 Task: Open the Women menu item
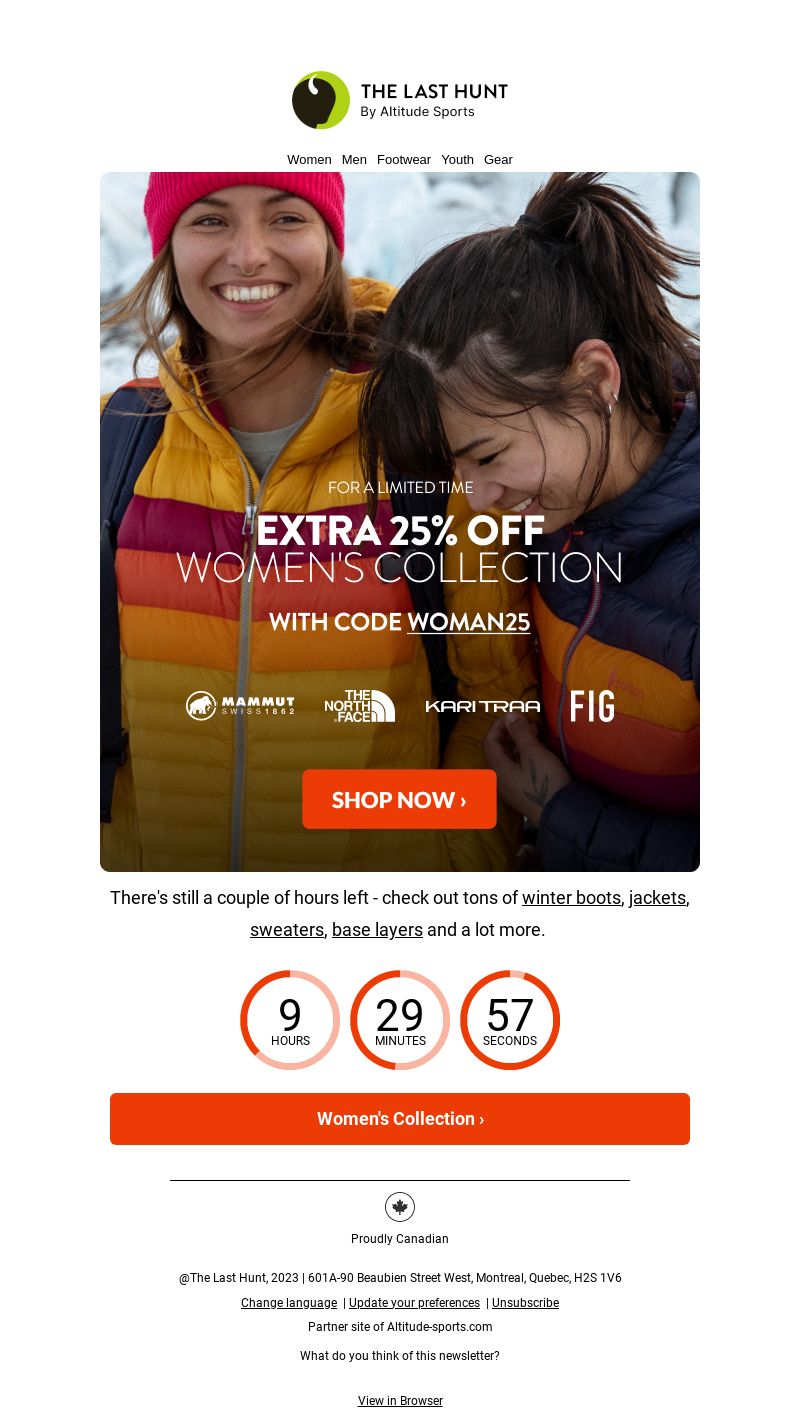point(309,160)
